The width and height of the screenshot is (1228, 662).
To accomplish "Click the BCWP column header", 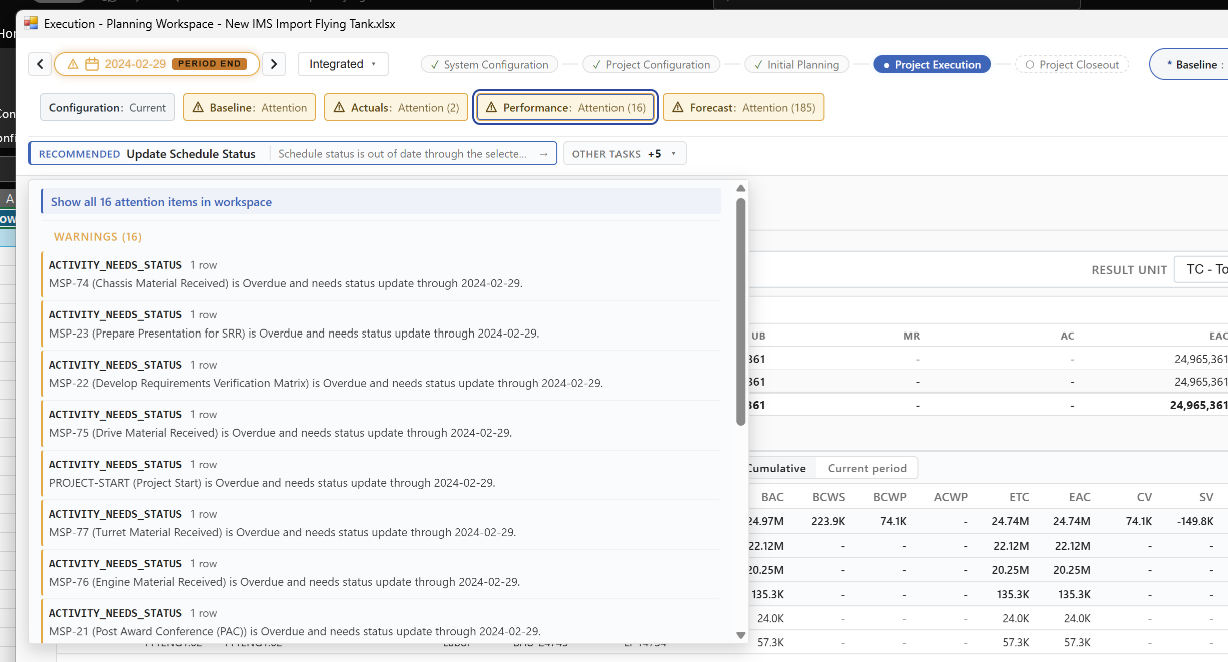I will click(x=889, y=496).
